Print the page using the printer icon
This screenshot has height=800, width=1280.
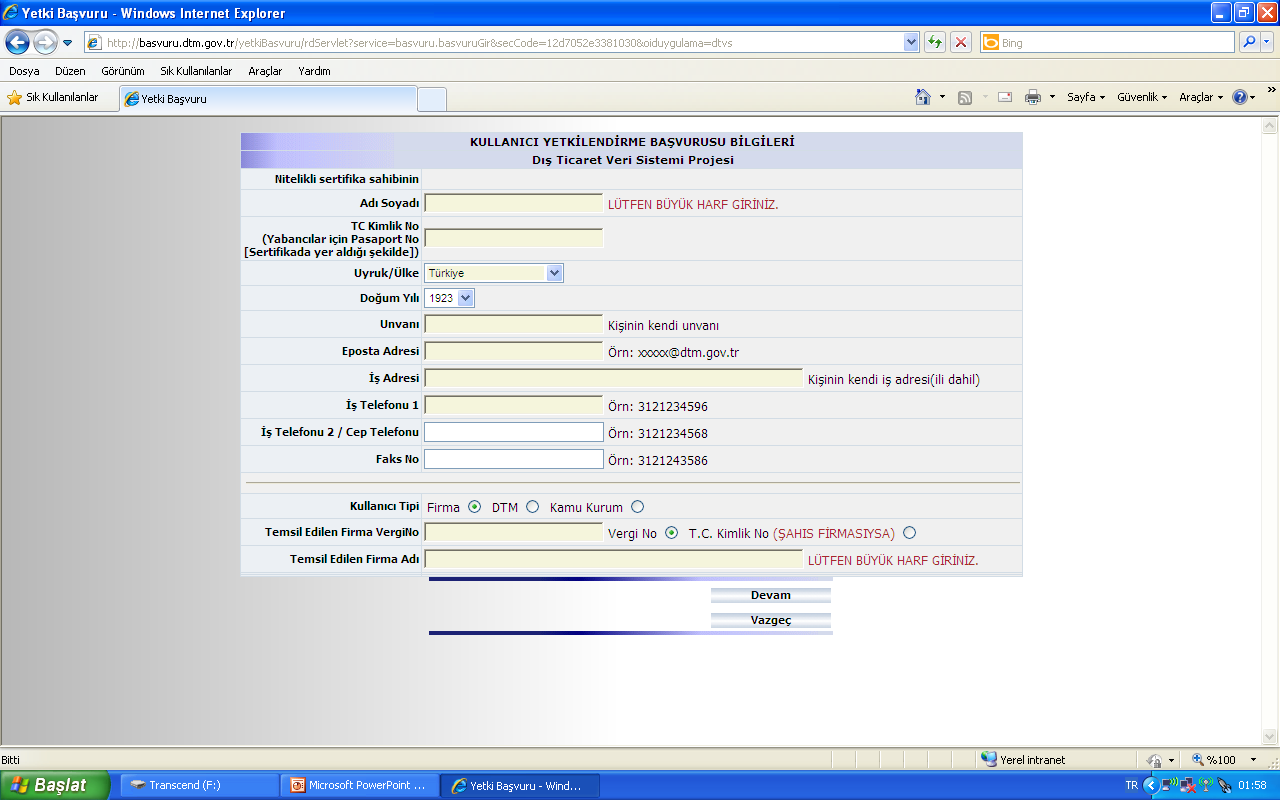tap(1033, 97)
